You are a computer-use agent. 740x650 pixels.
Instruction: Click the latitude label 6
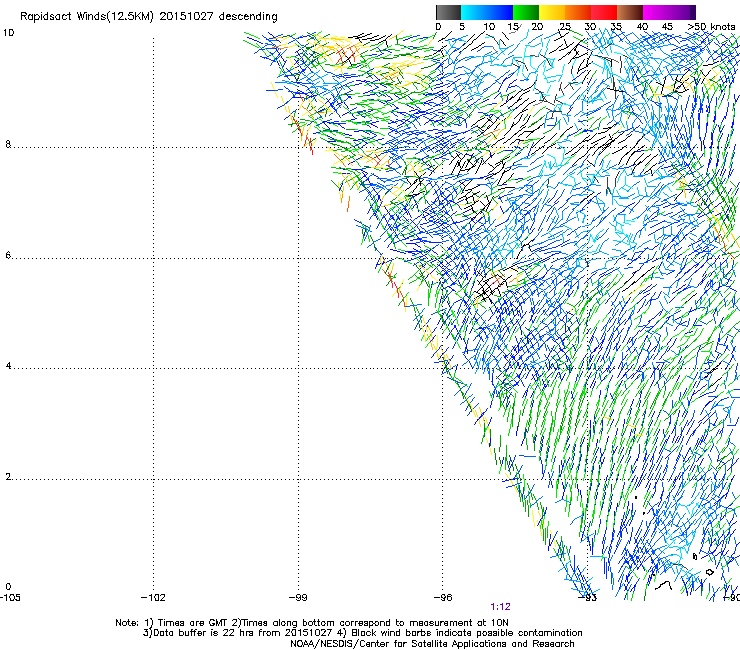click(8, 255)
